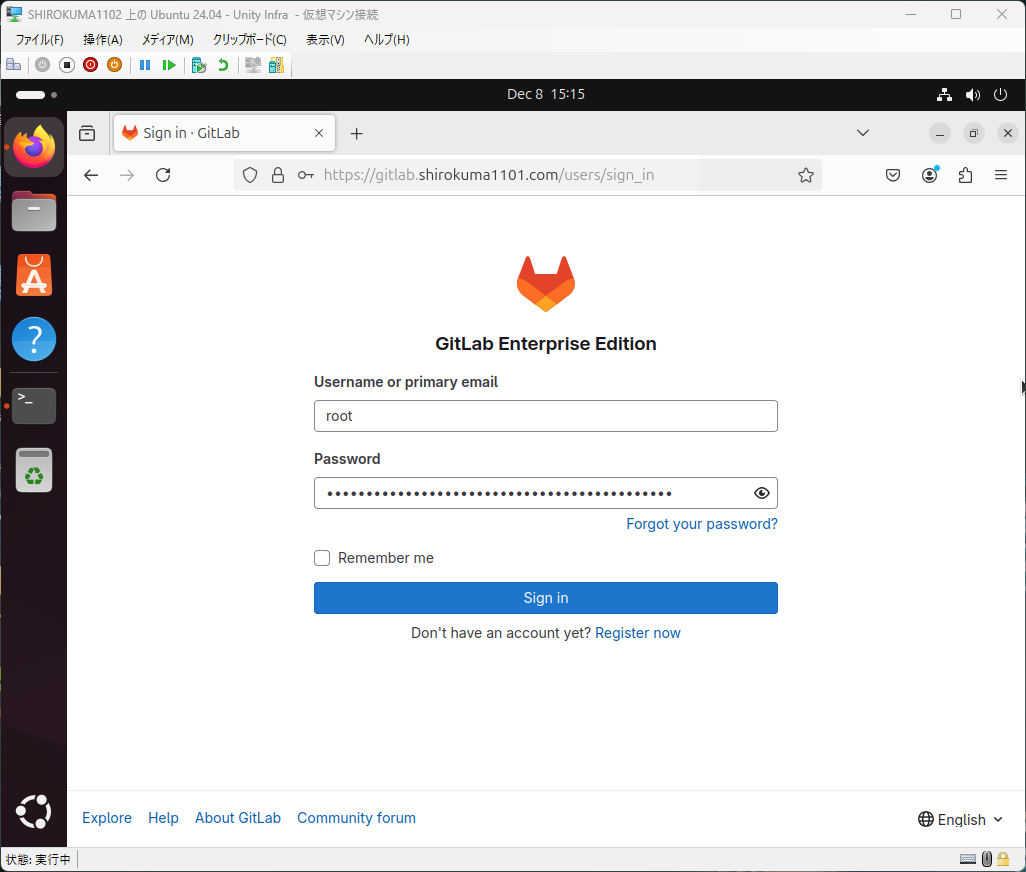Open the Firefox hamburger menu
Image resolution: width=1026 pixels, height=872 pixels.
coord(1000,175)
